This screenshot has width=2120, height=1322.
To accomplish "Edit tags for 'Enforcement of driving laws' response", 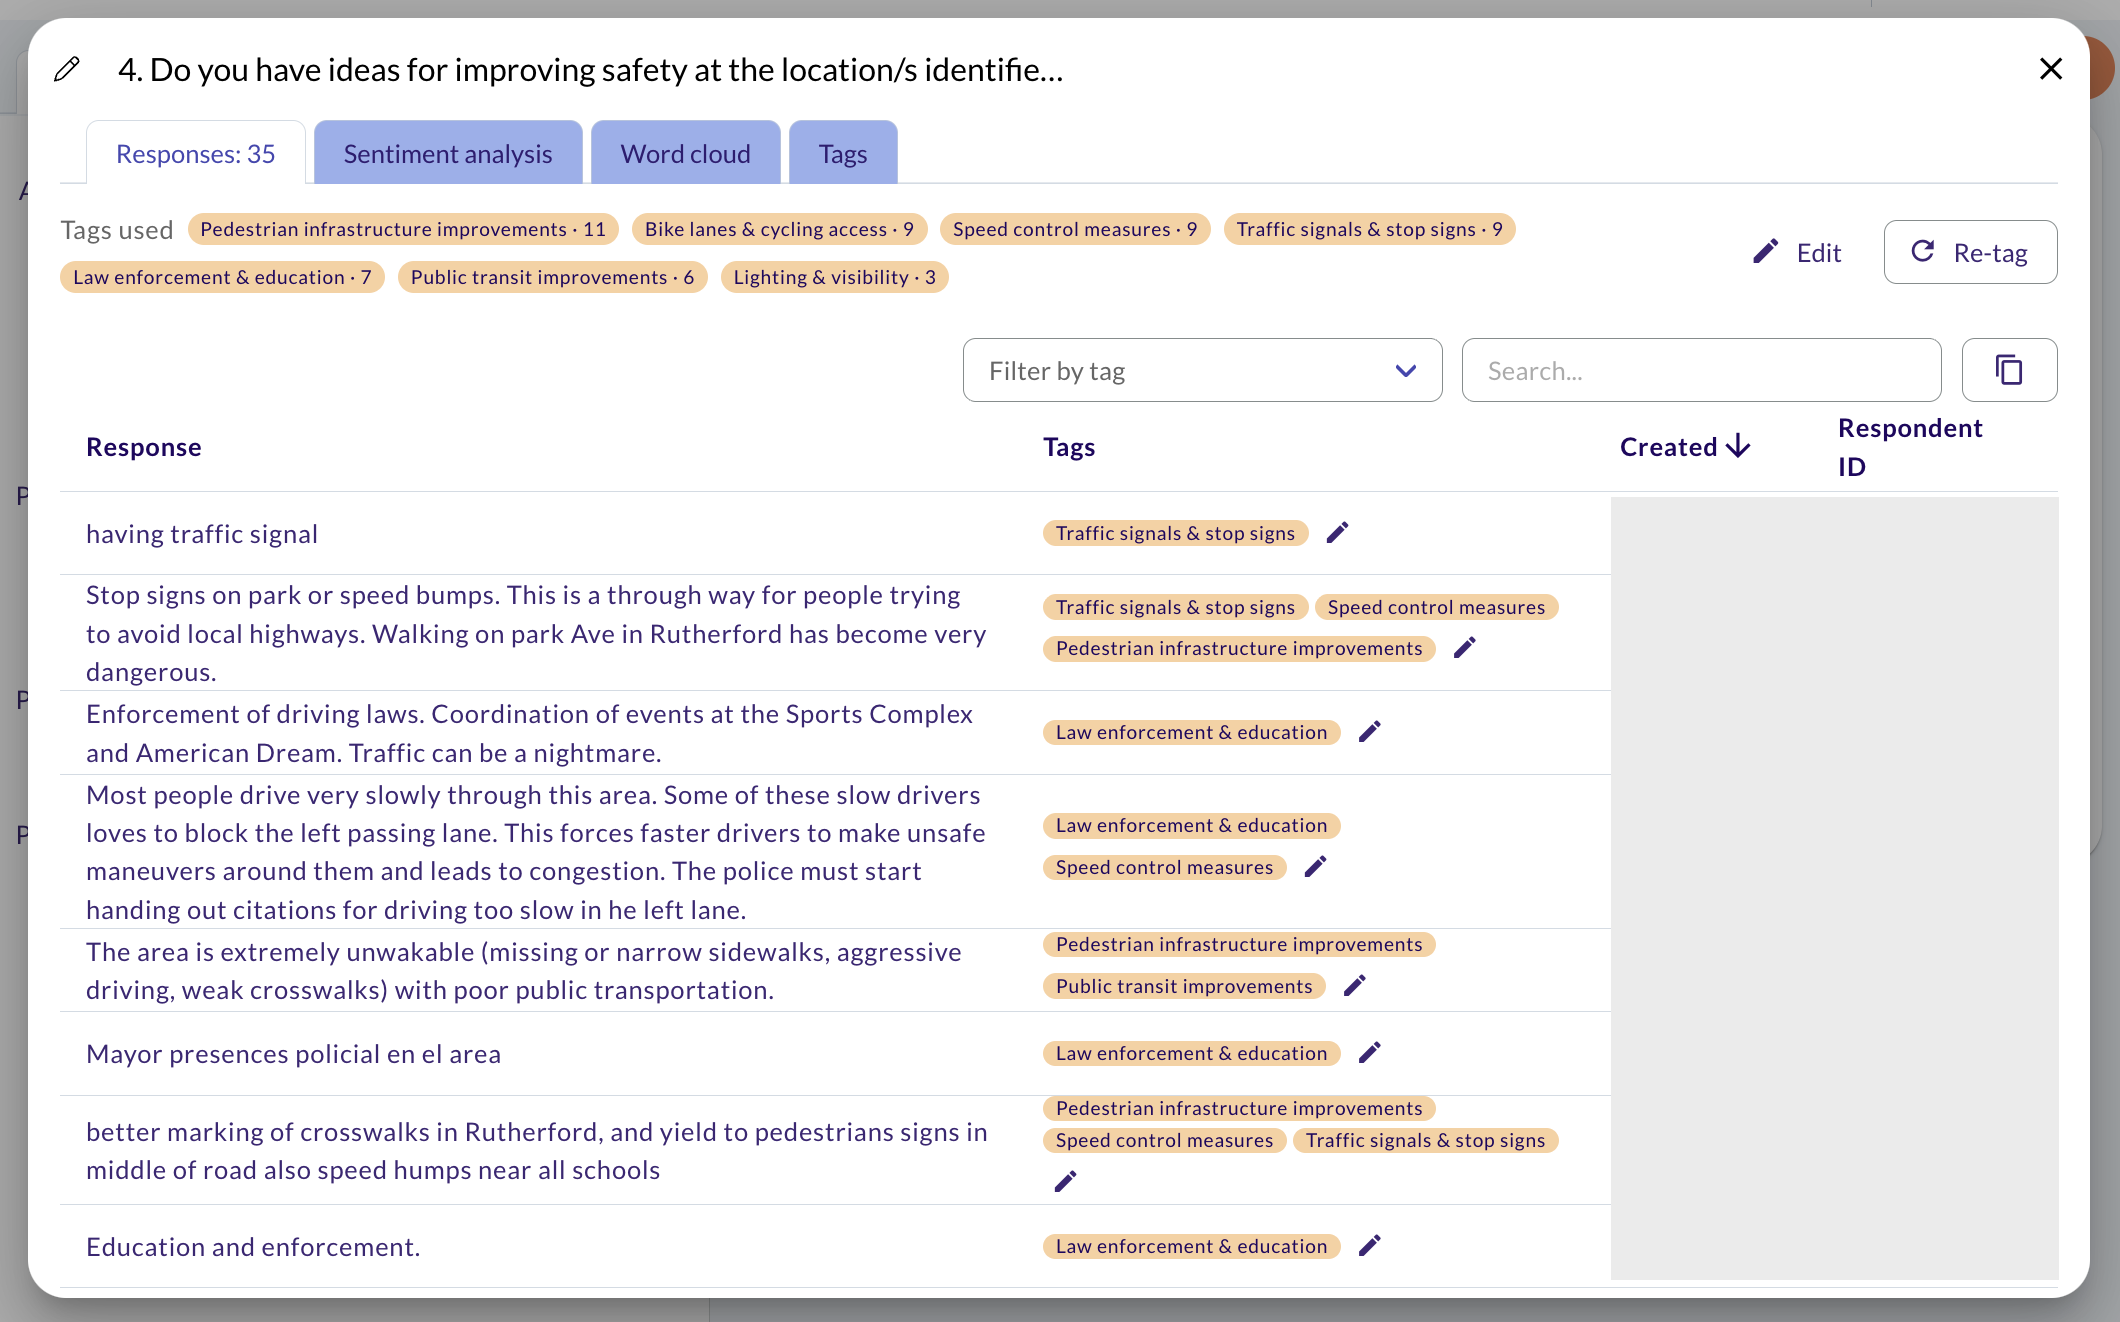I will point(1369,732).
